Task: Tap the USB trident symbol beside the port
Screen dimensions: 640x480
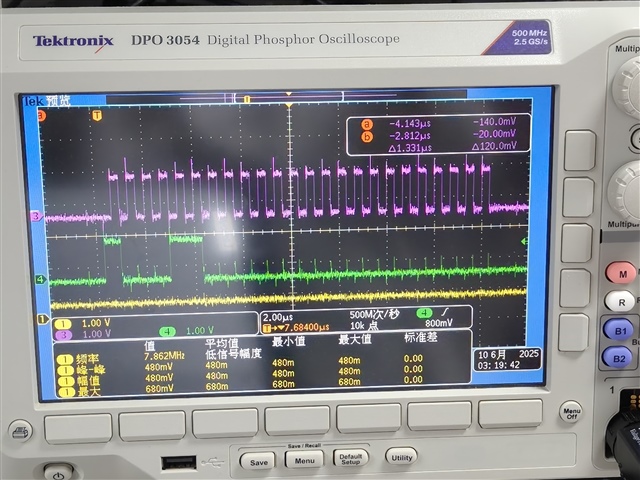Action: tap(212, 462)
